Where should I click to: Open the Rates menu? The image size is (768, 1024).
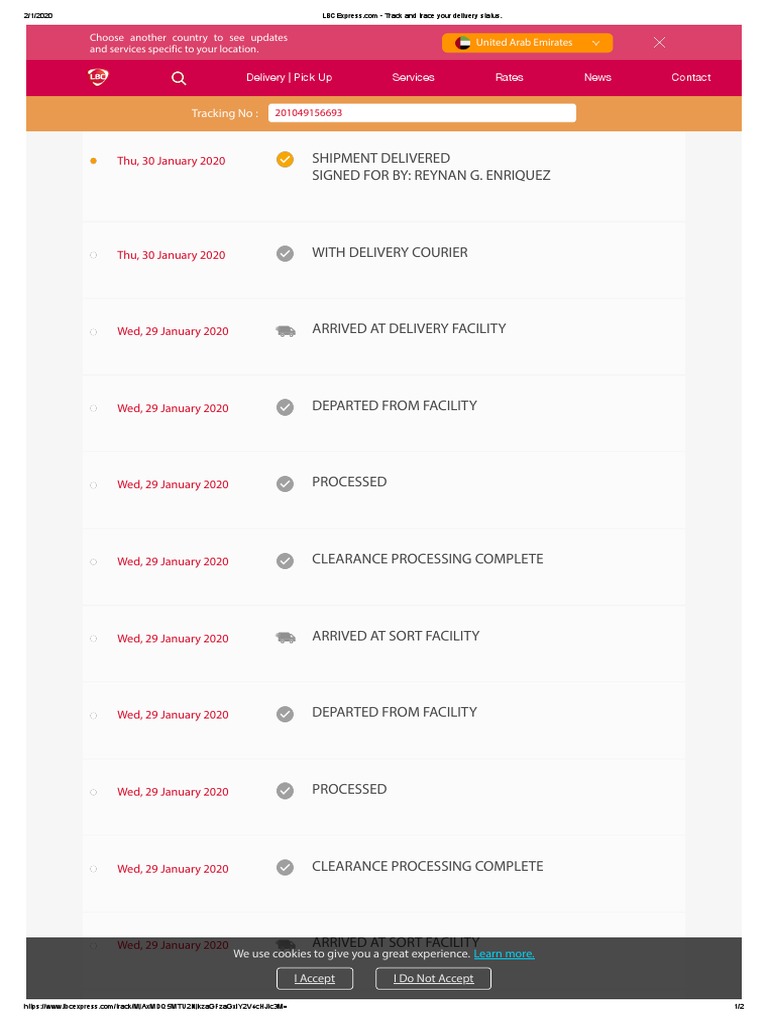coord(509,77)
